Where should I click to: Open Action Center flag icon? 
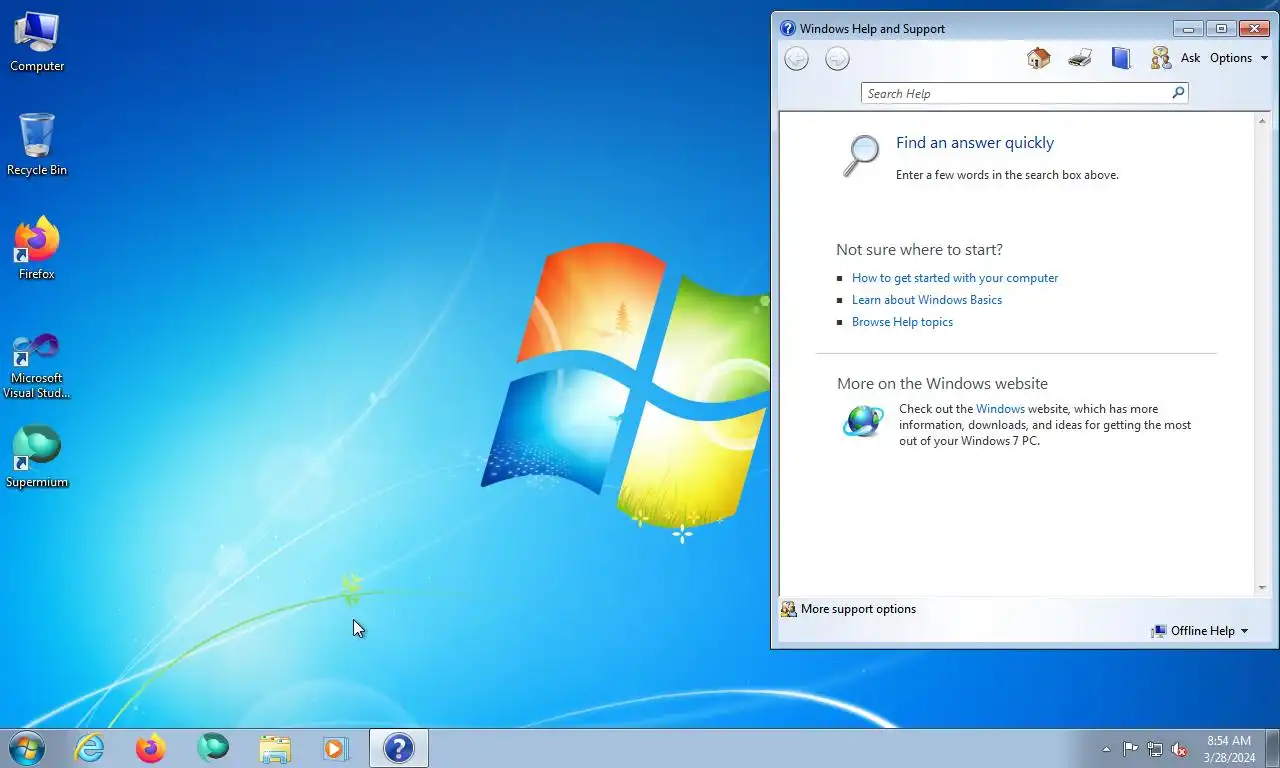coord(1131,749)
